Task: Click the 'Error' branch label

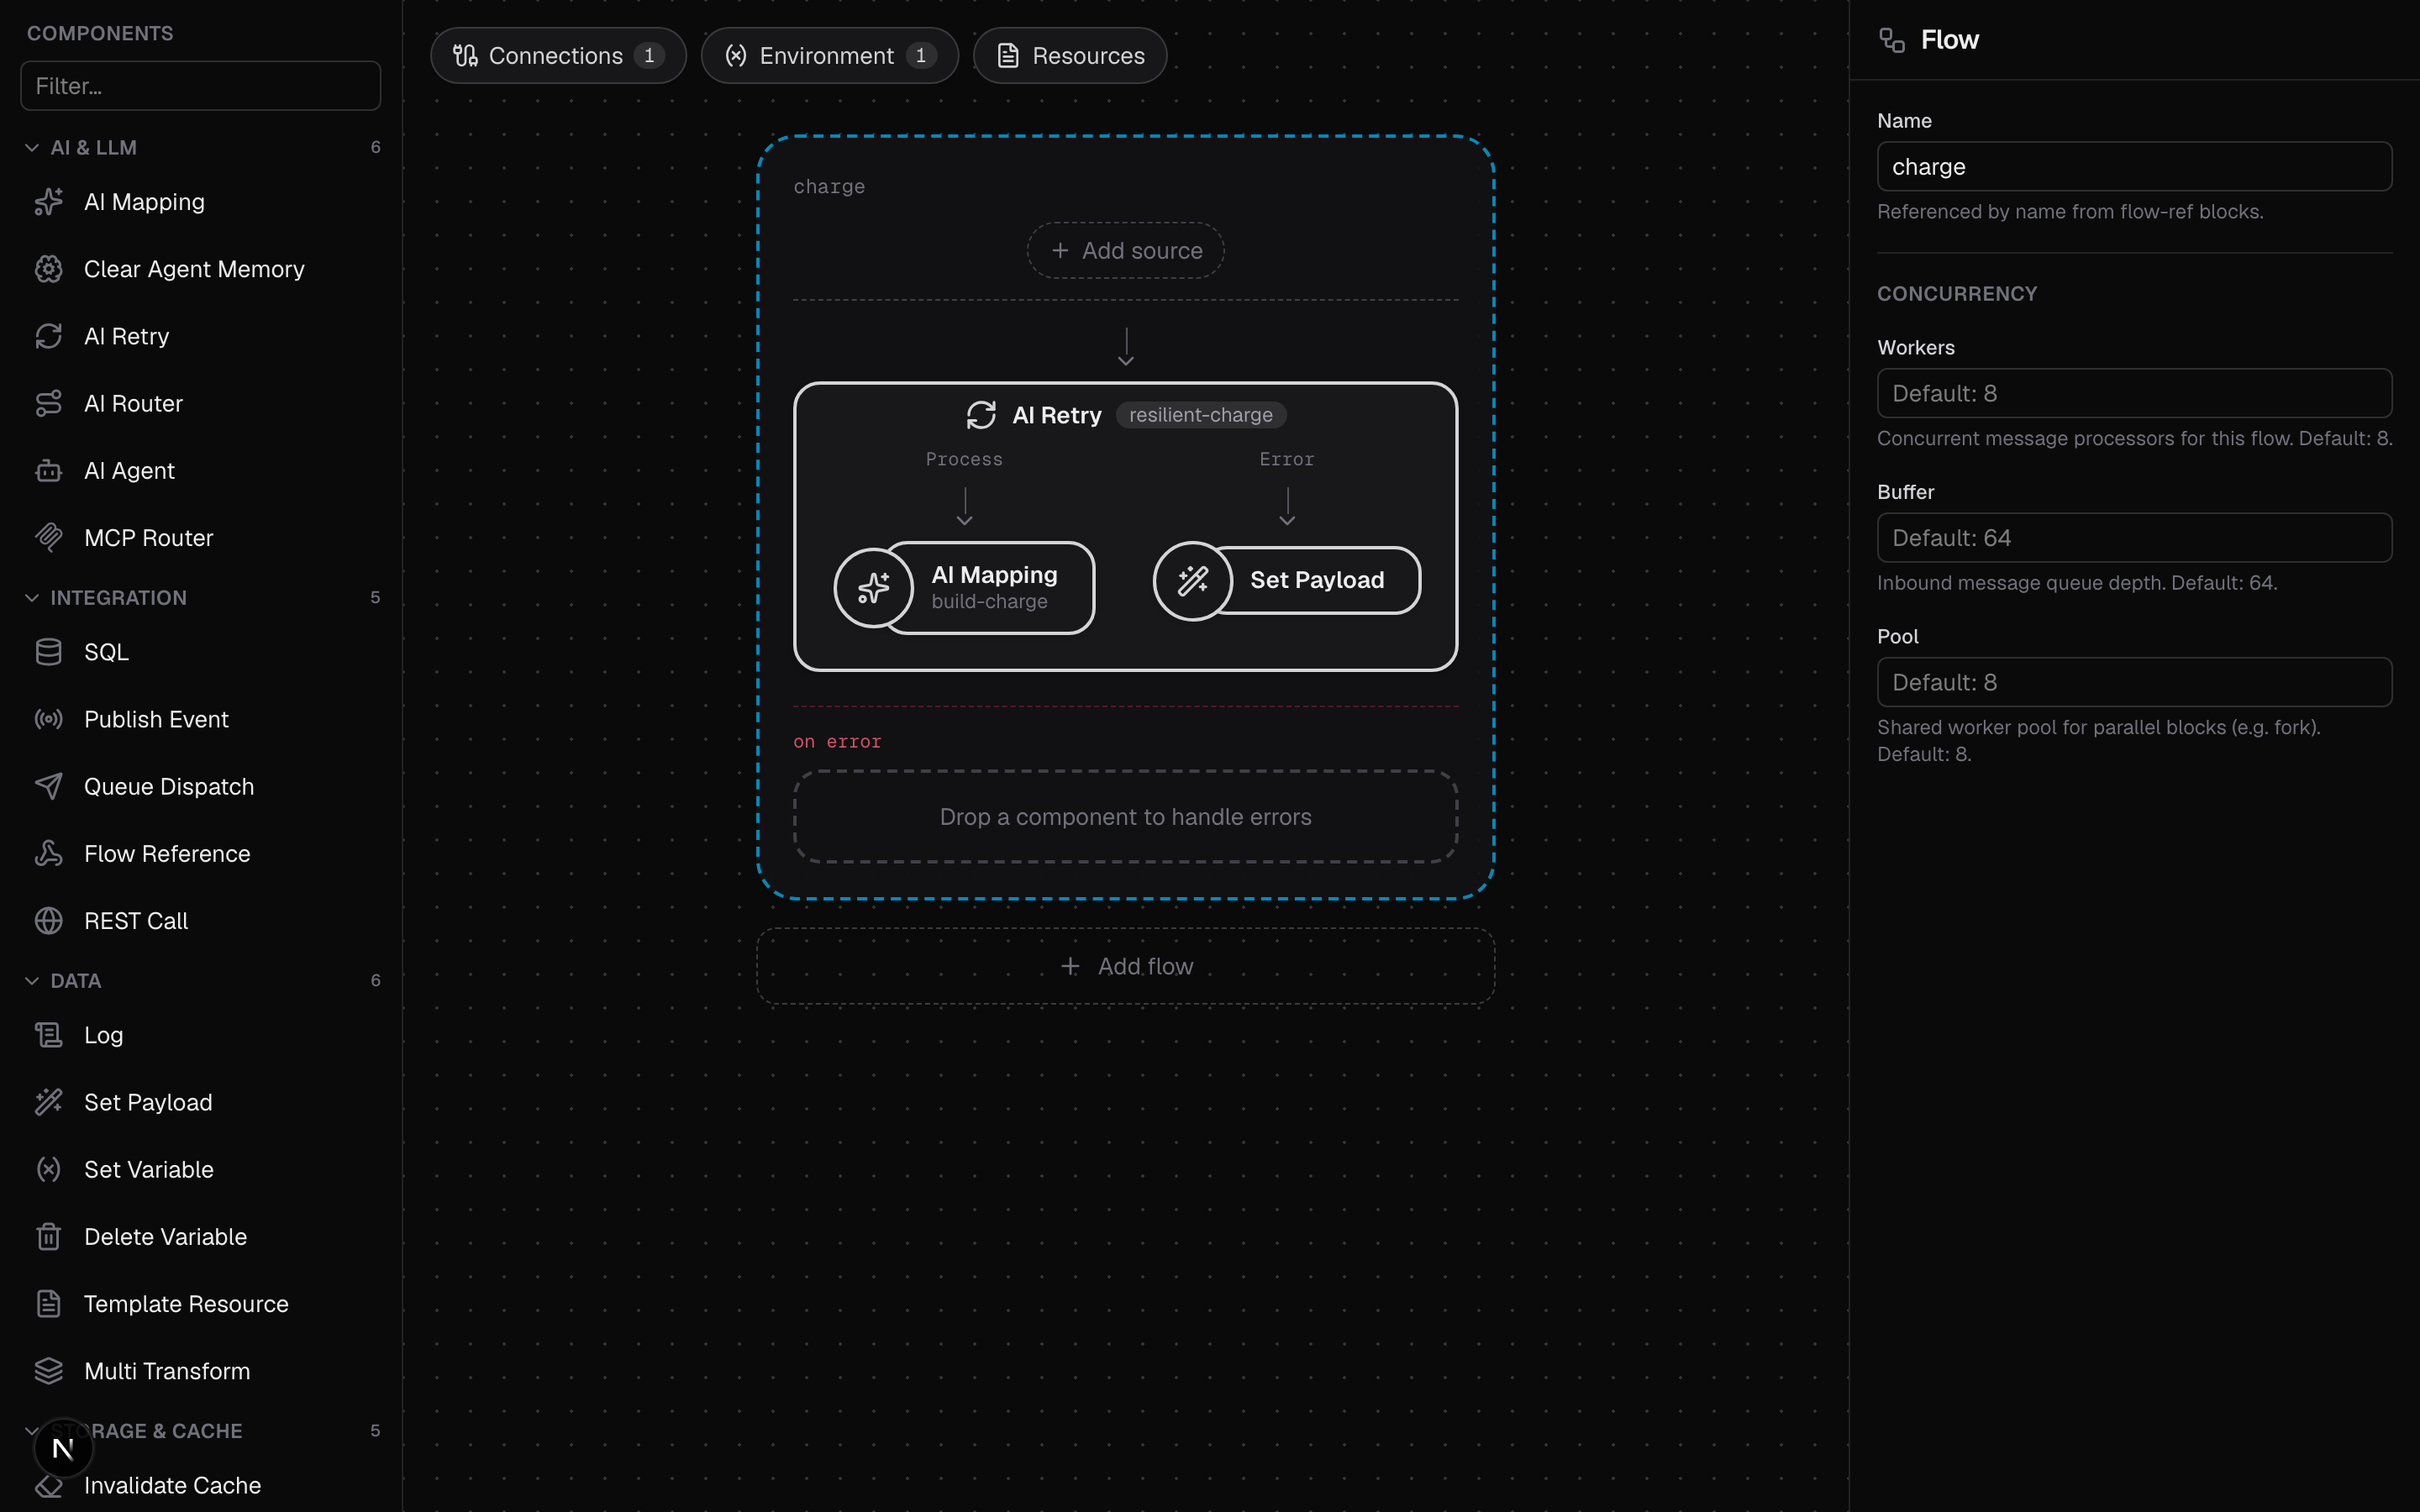Action: 1286,460
